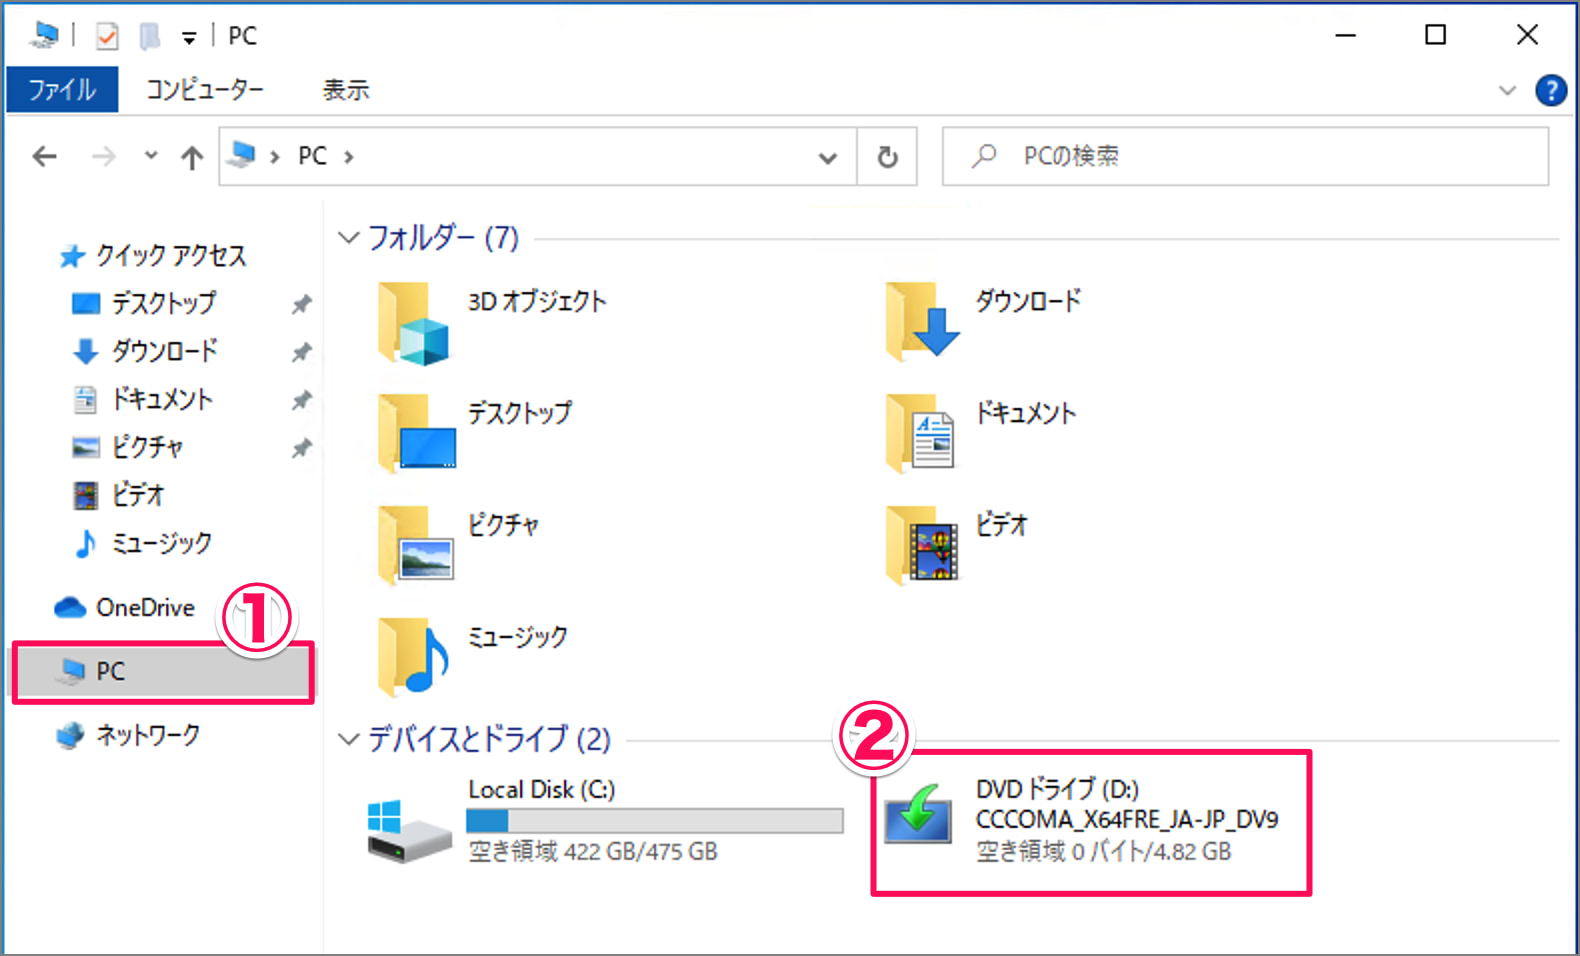Select クイック アクセス in navigation pane

(x=171, y=256)
